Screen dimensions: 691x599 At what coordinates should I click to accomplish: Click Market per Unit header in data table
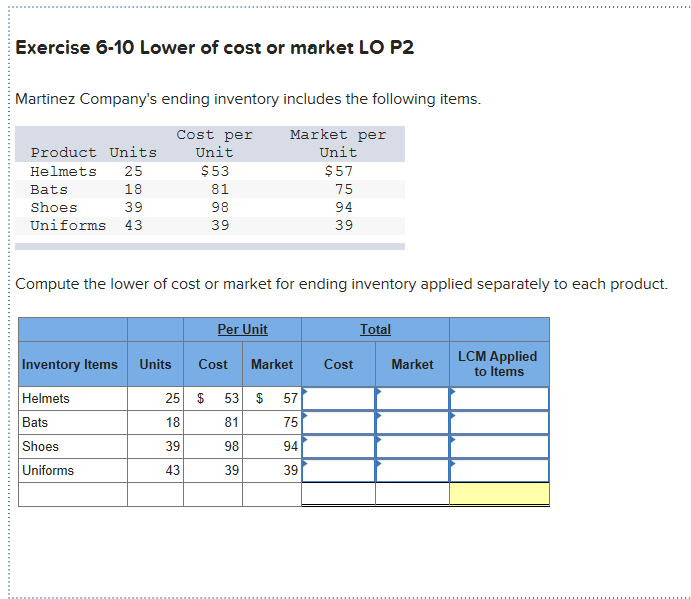338,144
